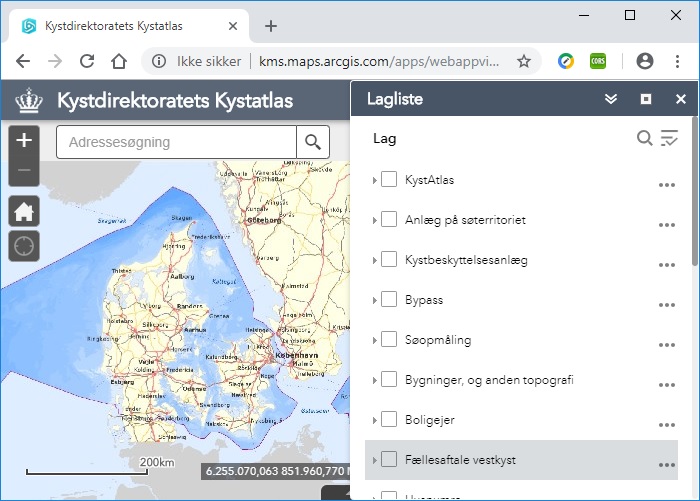Screen dimensions: 700x501
Task: Open more options for the KystAtlas layer
Action: (x=667, y=185)
